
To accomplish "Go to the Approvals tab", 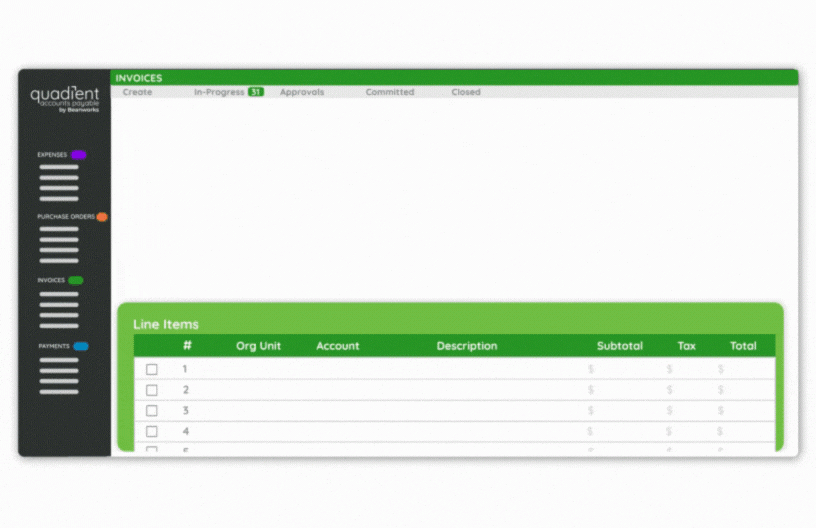I will [302, 92].
